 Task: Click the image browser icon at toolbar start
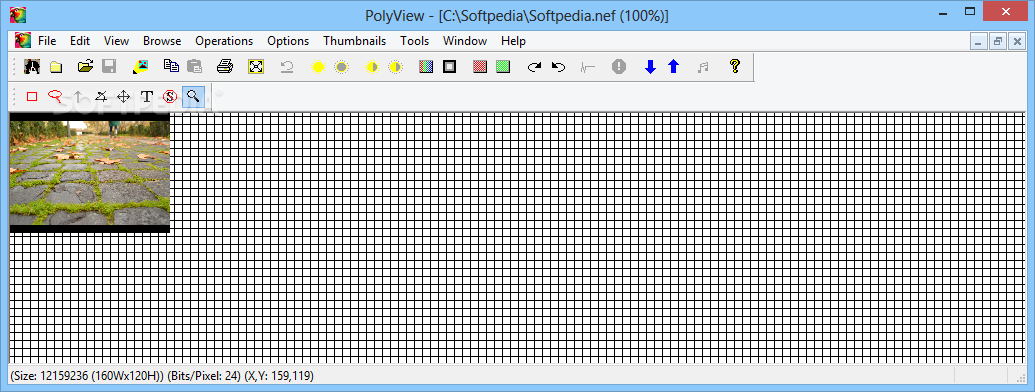[31, 66]
